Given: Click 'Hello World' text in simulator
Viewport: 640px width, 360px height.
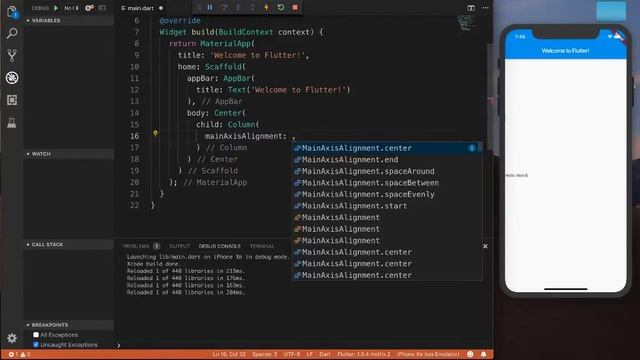Looking at the screenshot, I should coord(517,175).
